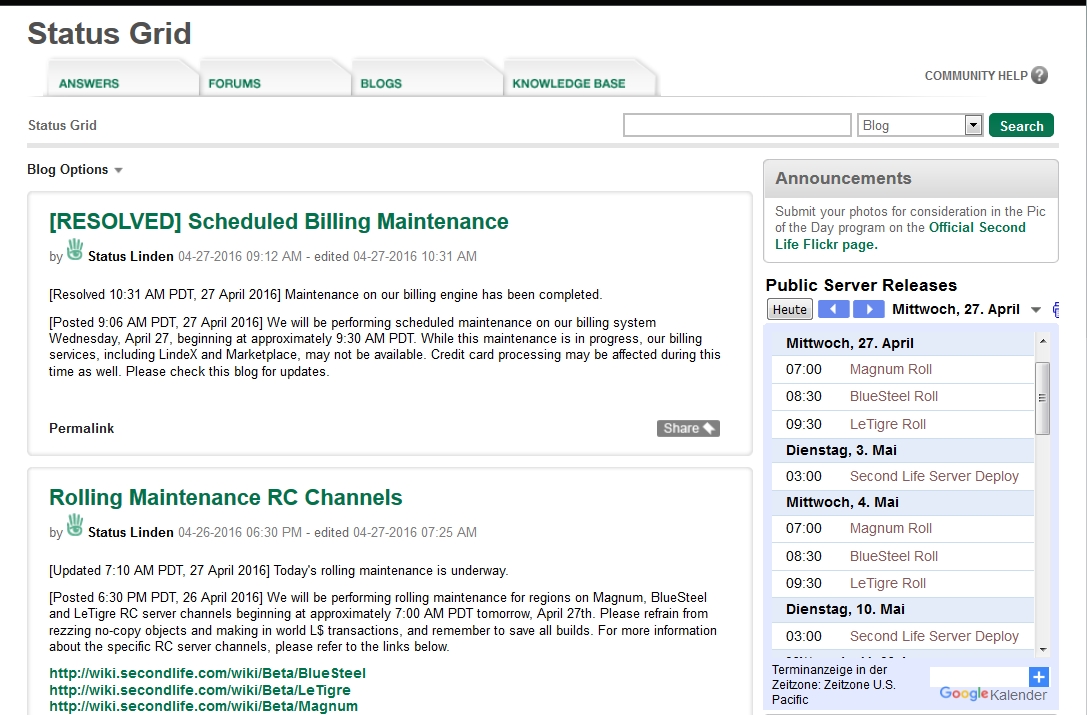This screenshot has height=715, width=1087.
Task: Click the calendar agenda scrollbar thumb
Action: coord(1042,398)
